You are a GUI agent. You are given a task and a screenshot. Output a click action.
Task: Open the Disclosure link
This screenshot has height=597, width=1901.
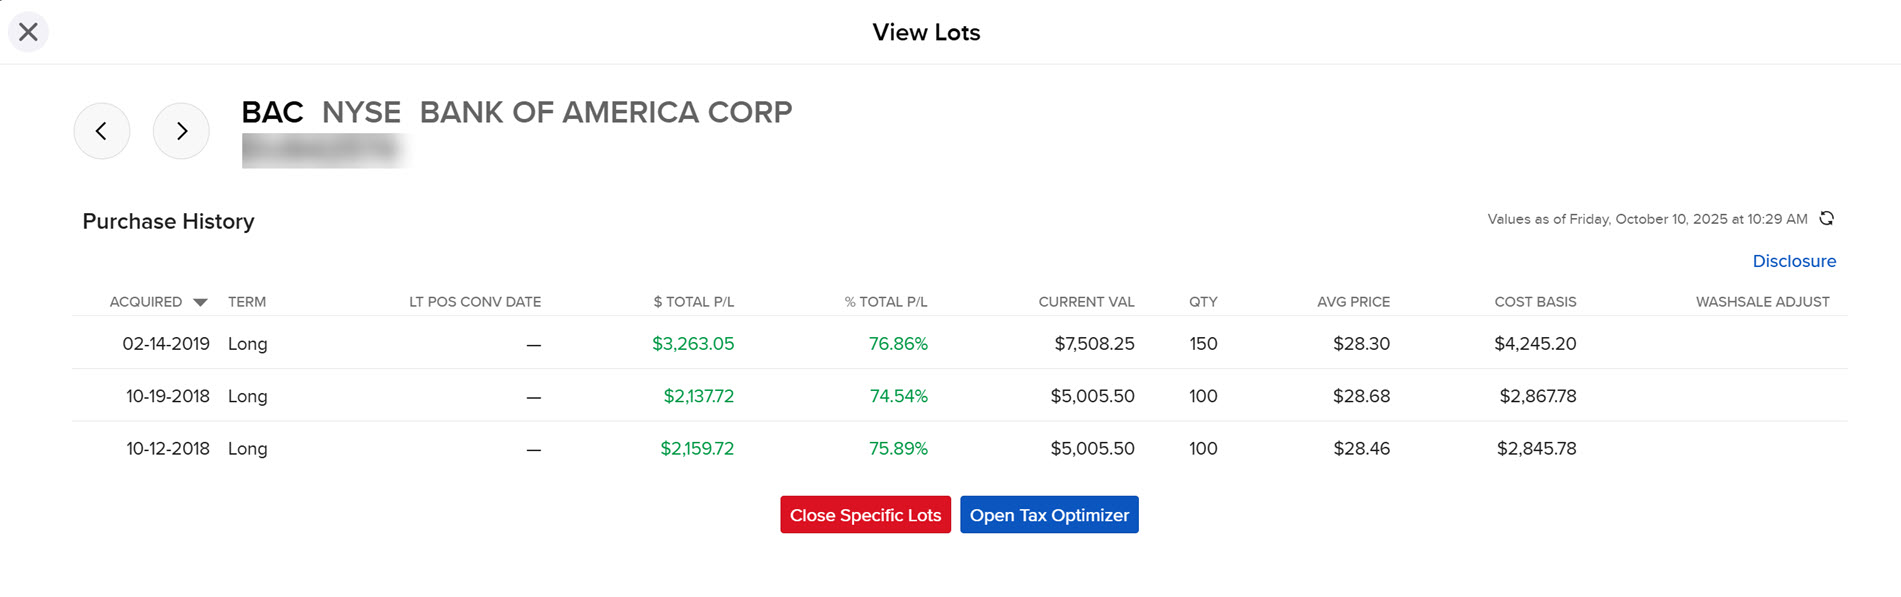1793,261
